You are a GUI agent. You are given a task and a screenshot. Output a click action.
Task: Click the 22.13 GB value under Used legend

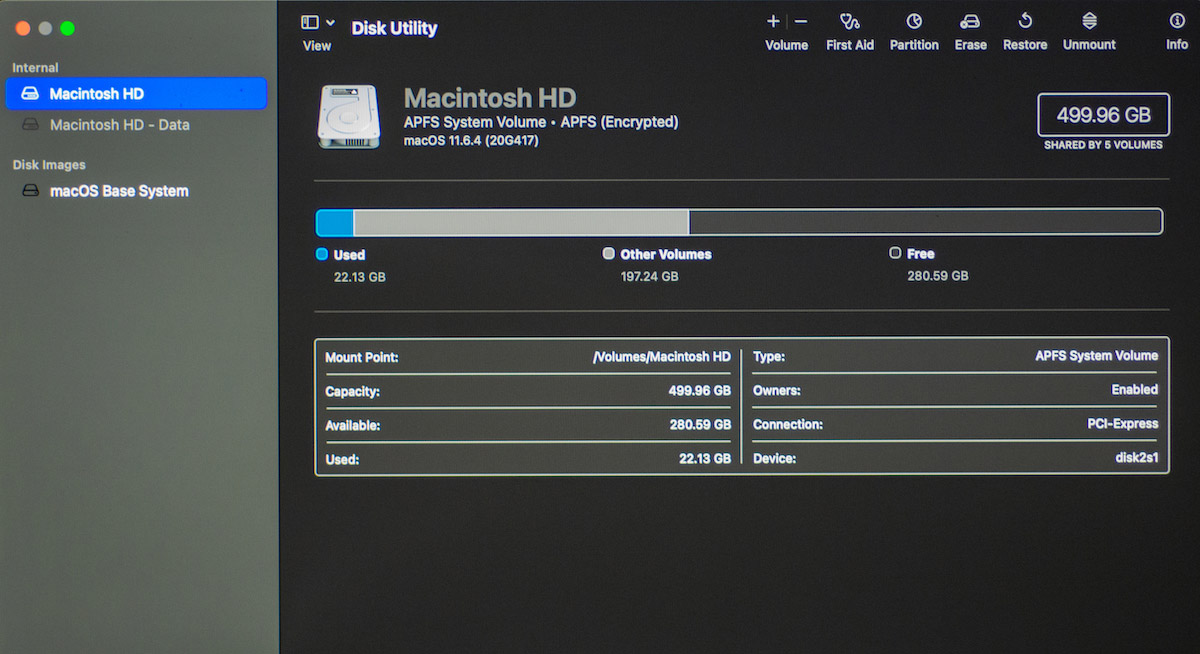point(359,277)
